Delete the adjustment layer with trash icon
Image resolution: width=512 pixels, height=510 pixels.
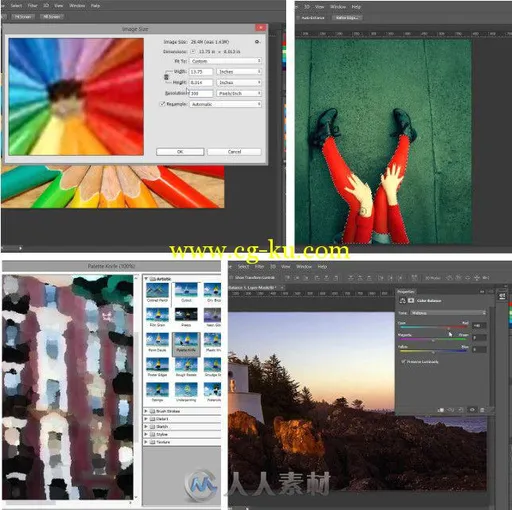point(482,410)
